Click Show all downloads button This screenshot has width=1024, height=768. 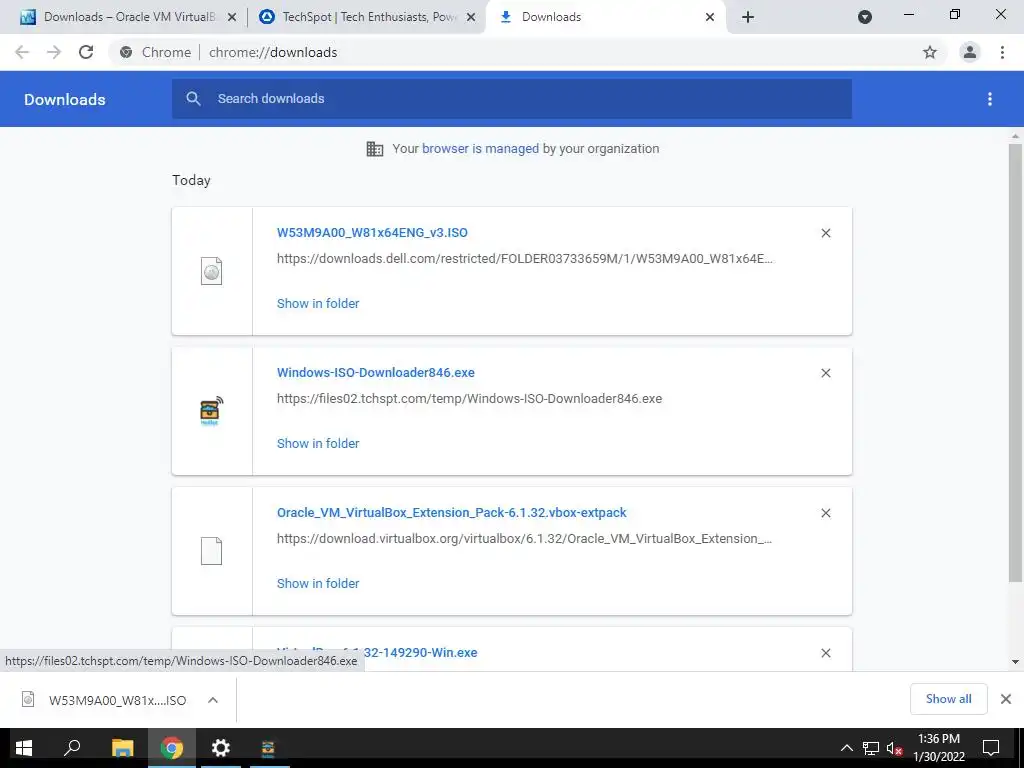pyautogui.click(x=948, y=699)
